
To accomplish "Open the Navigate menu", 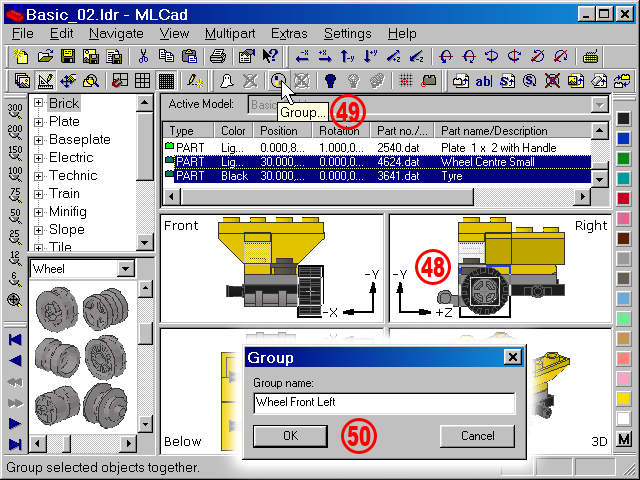I will click(x=116, y=33).
